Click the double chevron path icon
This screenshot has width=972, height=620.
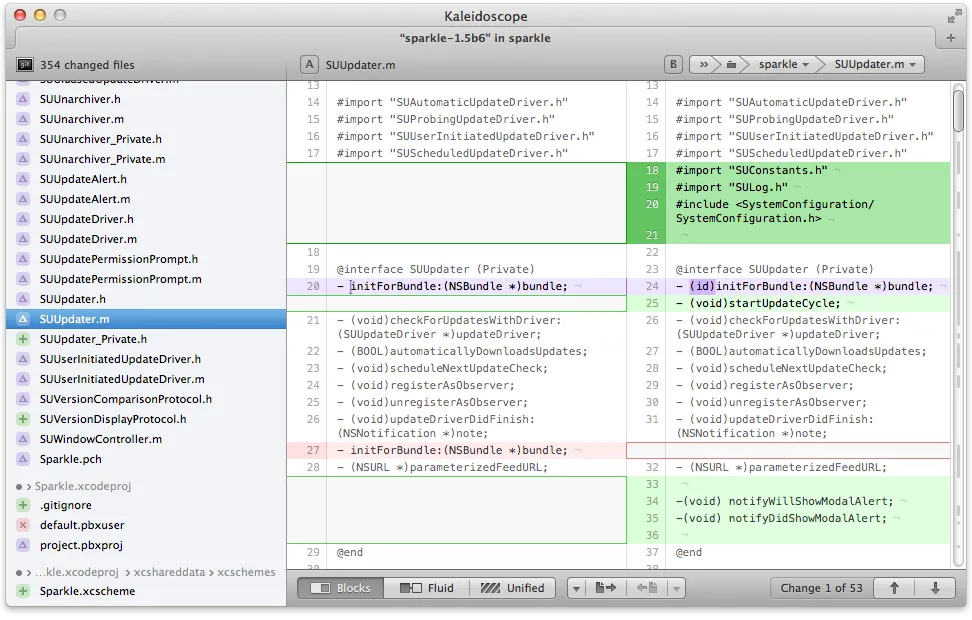(x=704, y=64)
